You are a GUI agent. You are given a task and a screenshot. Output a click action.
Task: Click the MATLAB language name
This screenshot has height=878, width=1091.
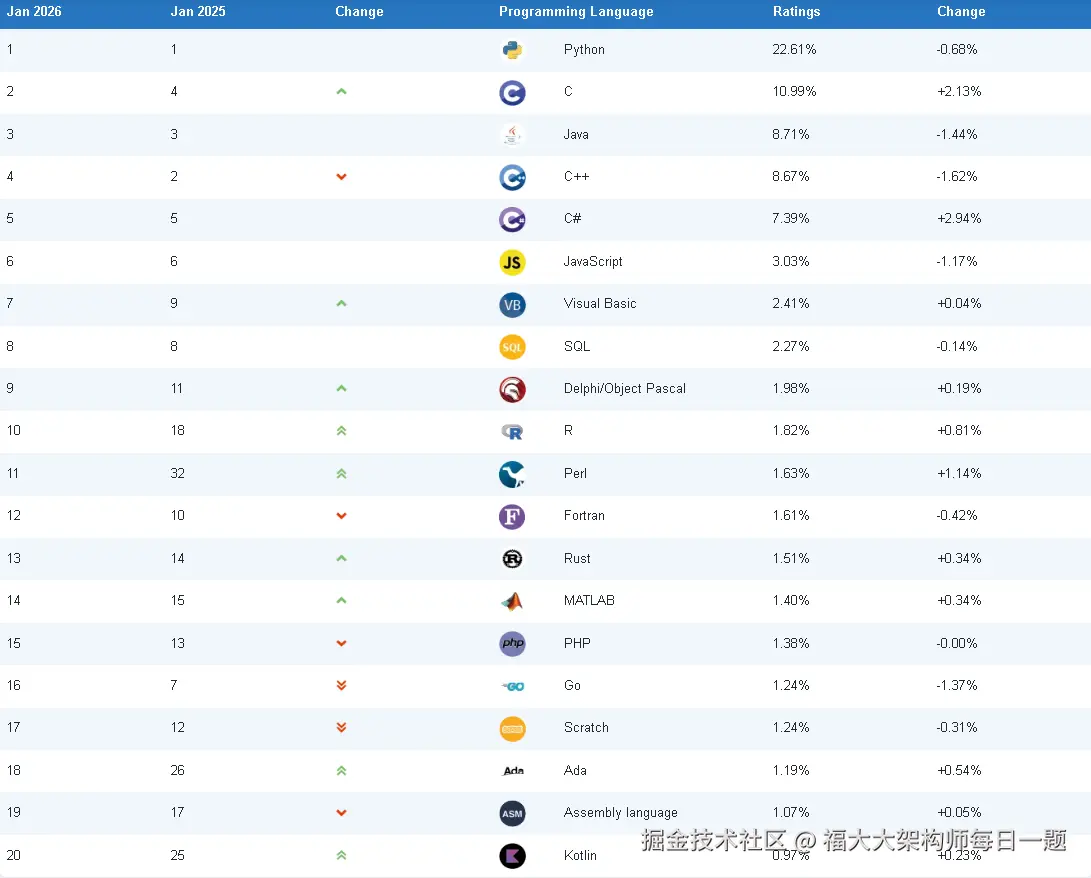tap(589, 600)
